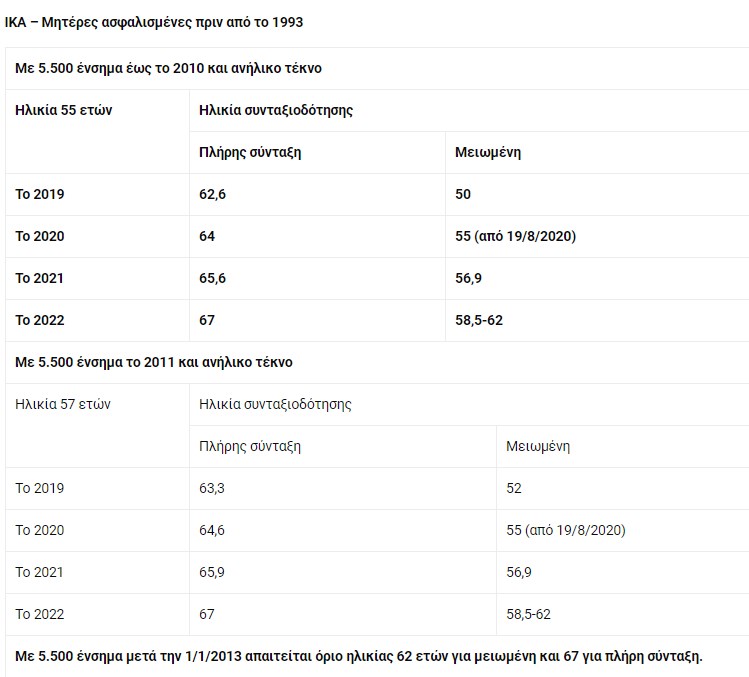Select the full pension value 62,6
The width and height of the screenshot is (749, 677).
click(213, 194)
